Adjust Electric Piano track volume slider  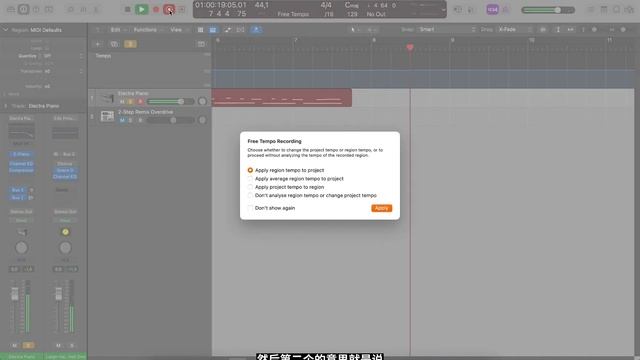pos(170,101)
